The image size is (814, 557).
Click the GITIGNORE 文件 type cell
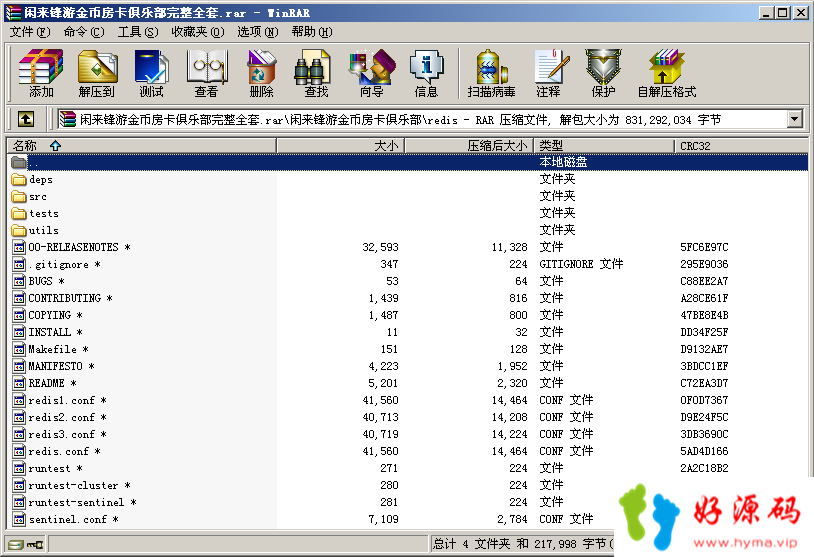pos(581,264)
